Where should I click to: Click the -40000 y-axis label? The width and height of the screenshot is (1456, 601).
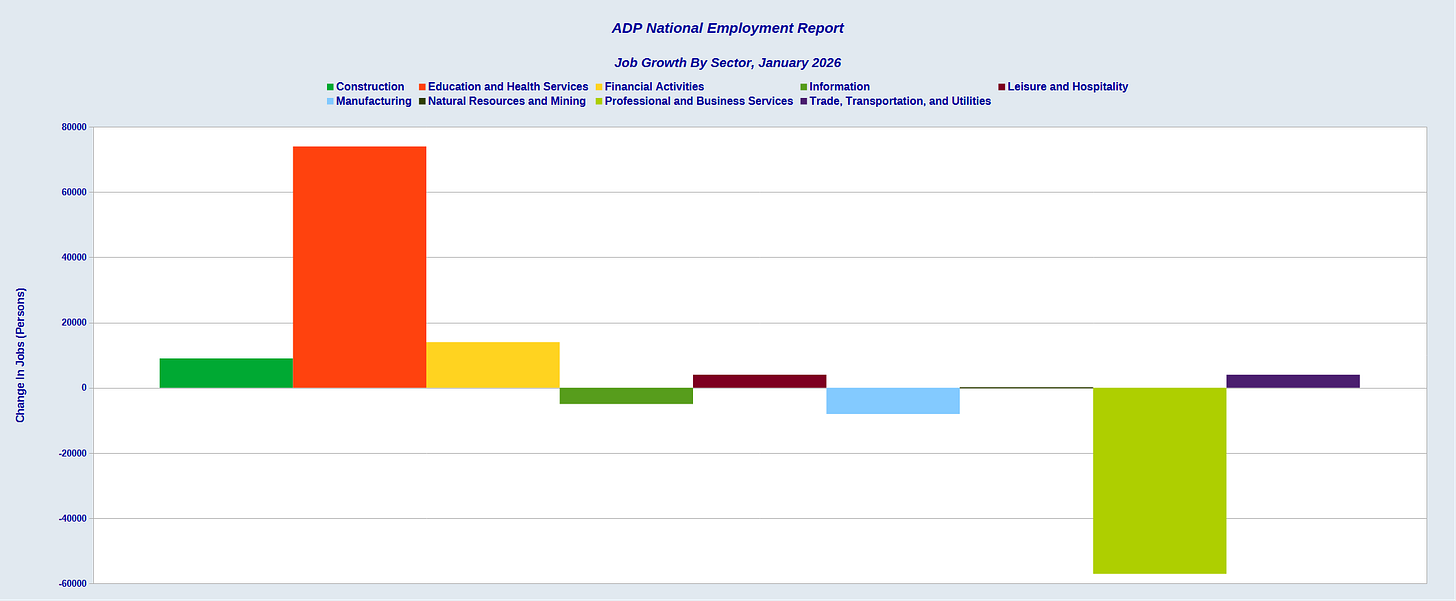click(72, 518)
